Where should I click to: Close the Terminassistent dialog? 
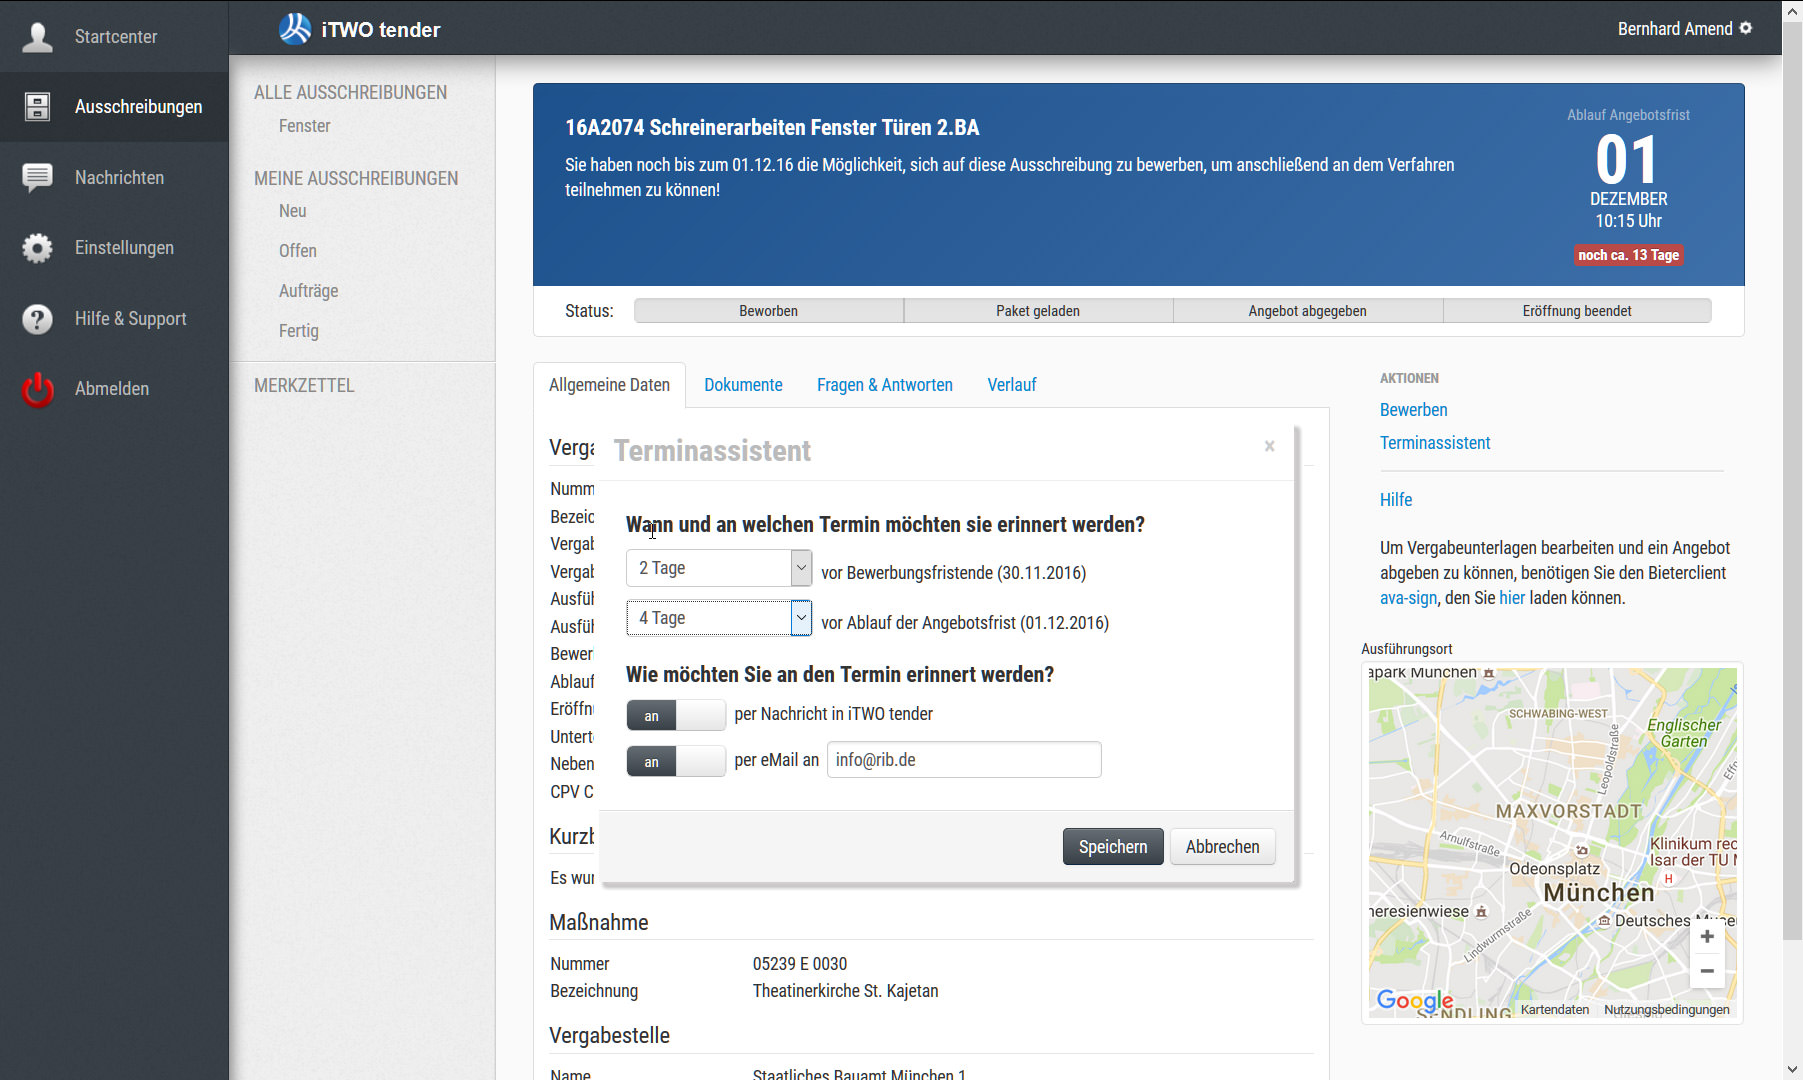[x=1269, y=446]
